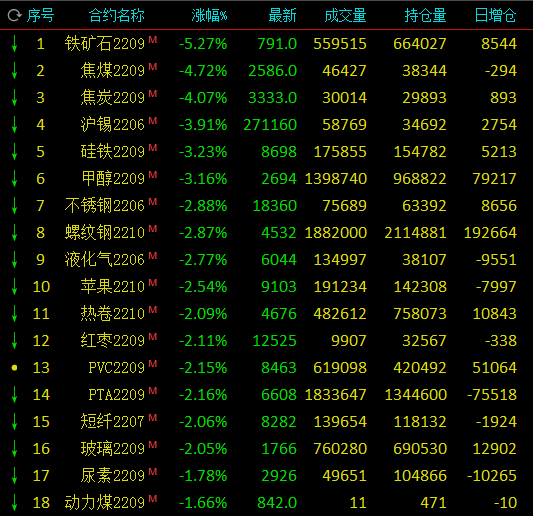Click the green down arrow on row 18
Image resolution: width=533 pixels, height=516 pixels.
tap(14, 502)
